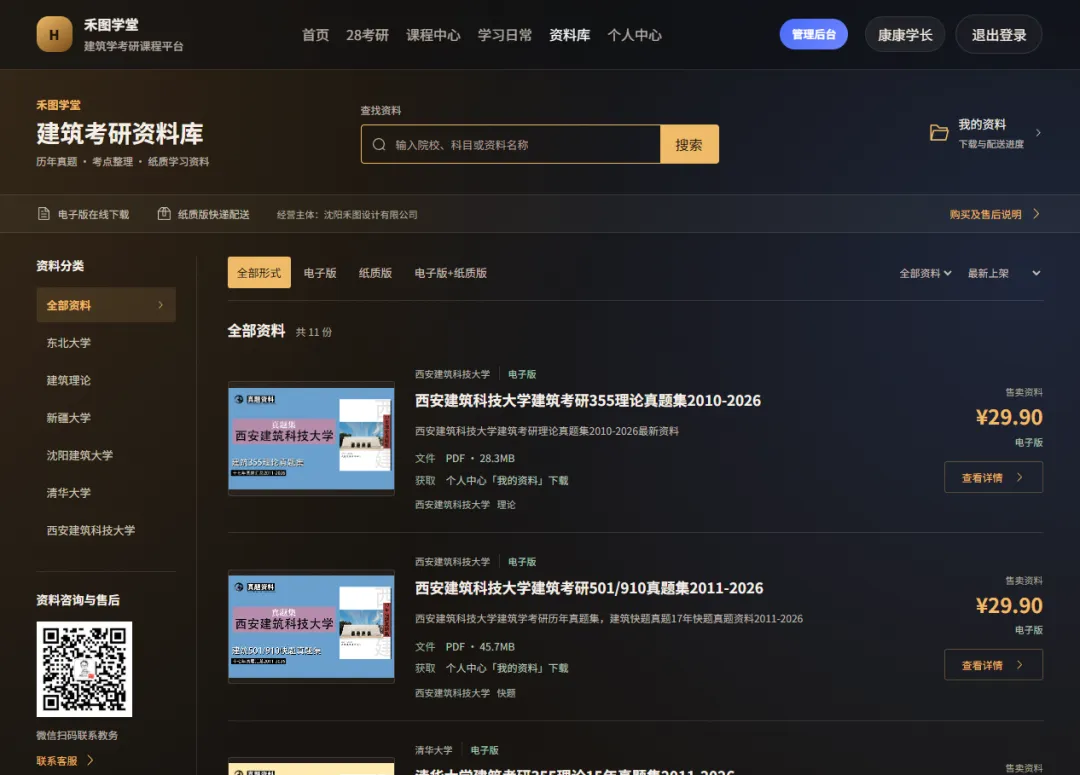Click the search input for 院校、科目或资料名称

(x=510, y=145)
